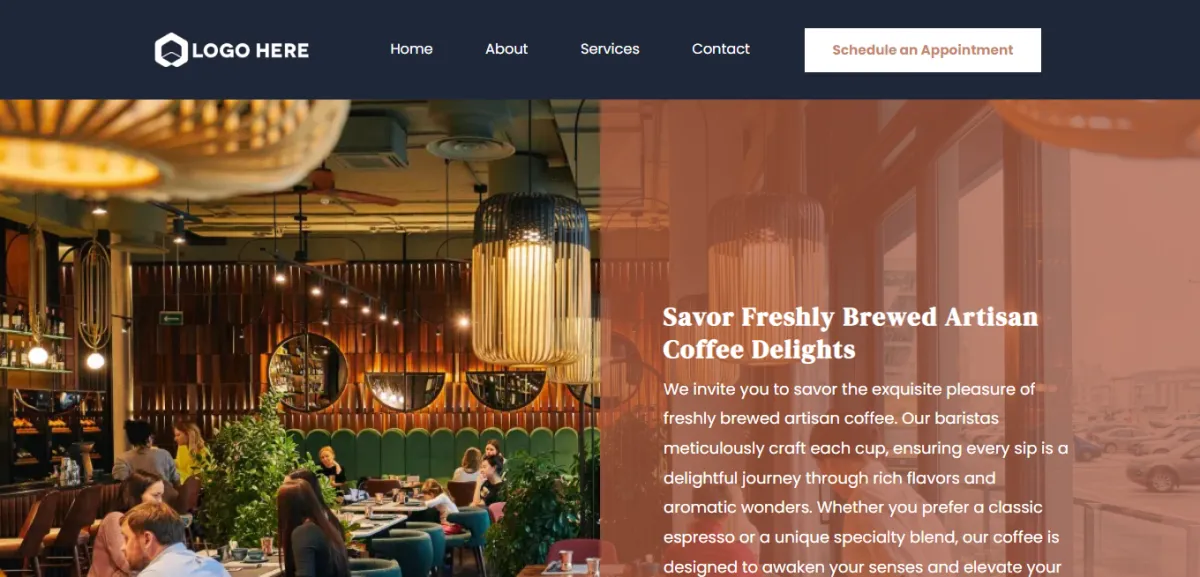Click the green exit sign in the cafe photo

(171, 318)
